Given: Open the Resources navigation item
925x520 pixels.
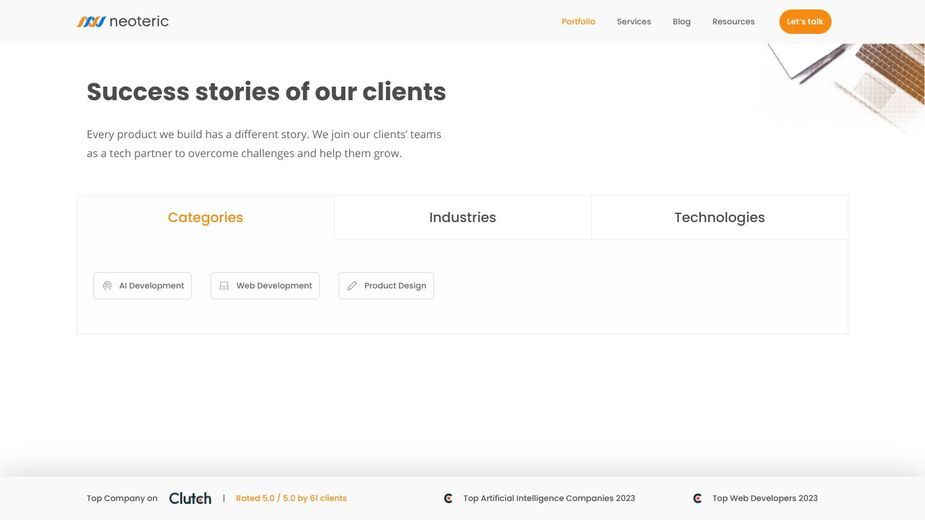Looking at the screenshot, I should pyautogui.click(x=733, y=21).
